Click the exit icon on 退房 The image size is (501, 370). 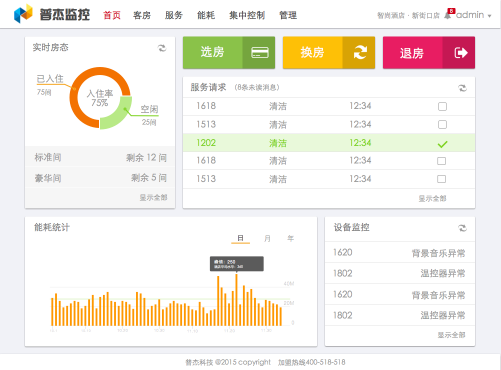click(461, 53)
